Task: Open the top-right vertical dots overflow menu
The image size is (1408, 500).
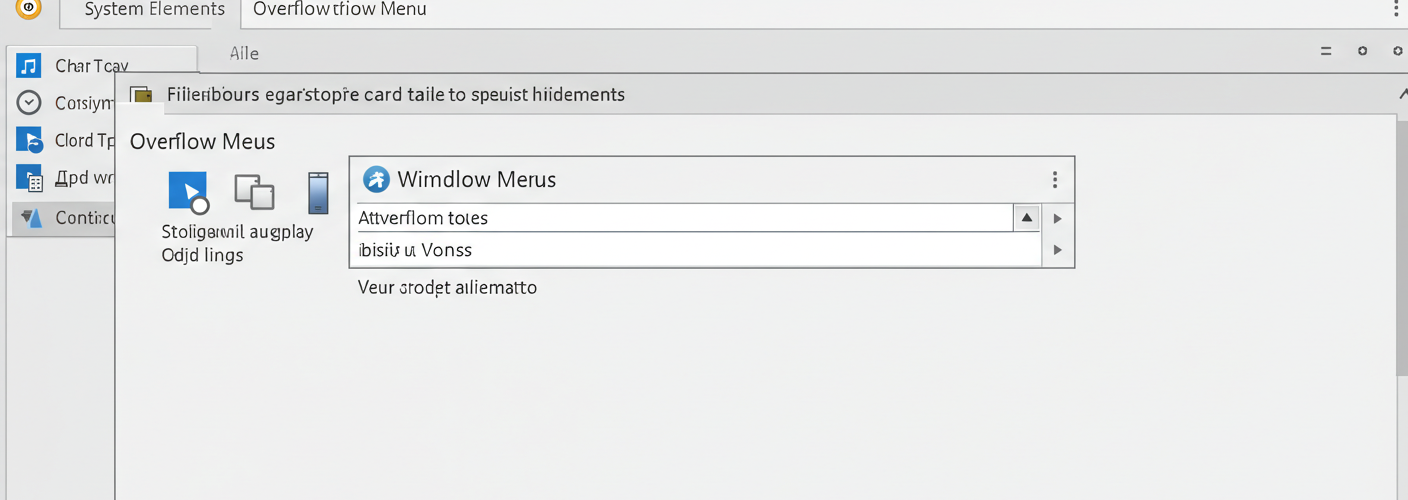Action: pyautogui.click(x=1396, y=9)
